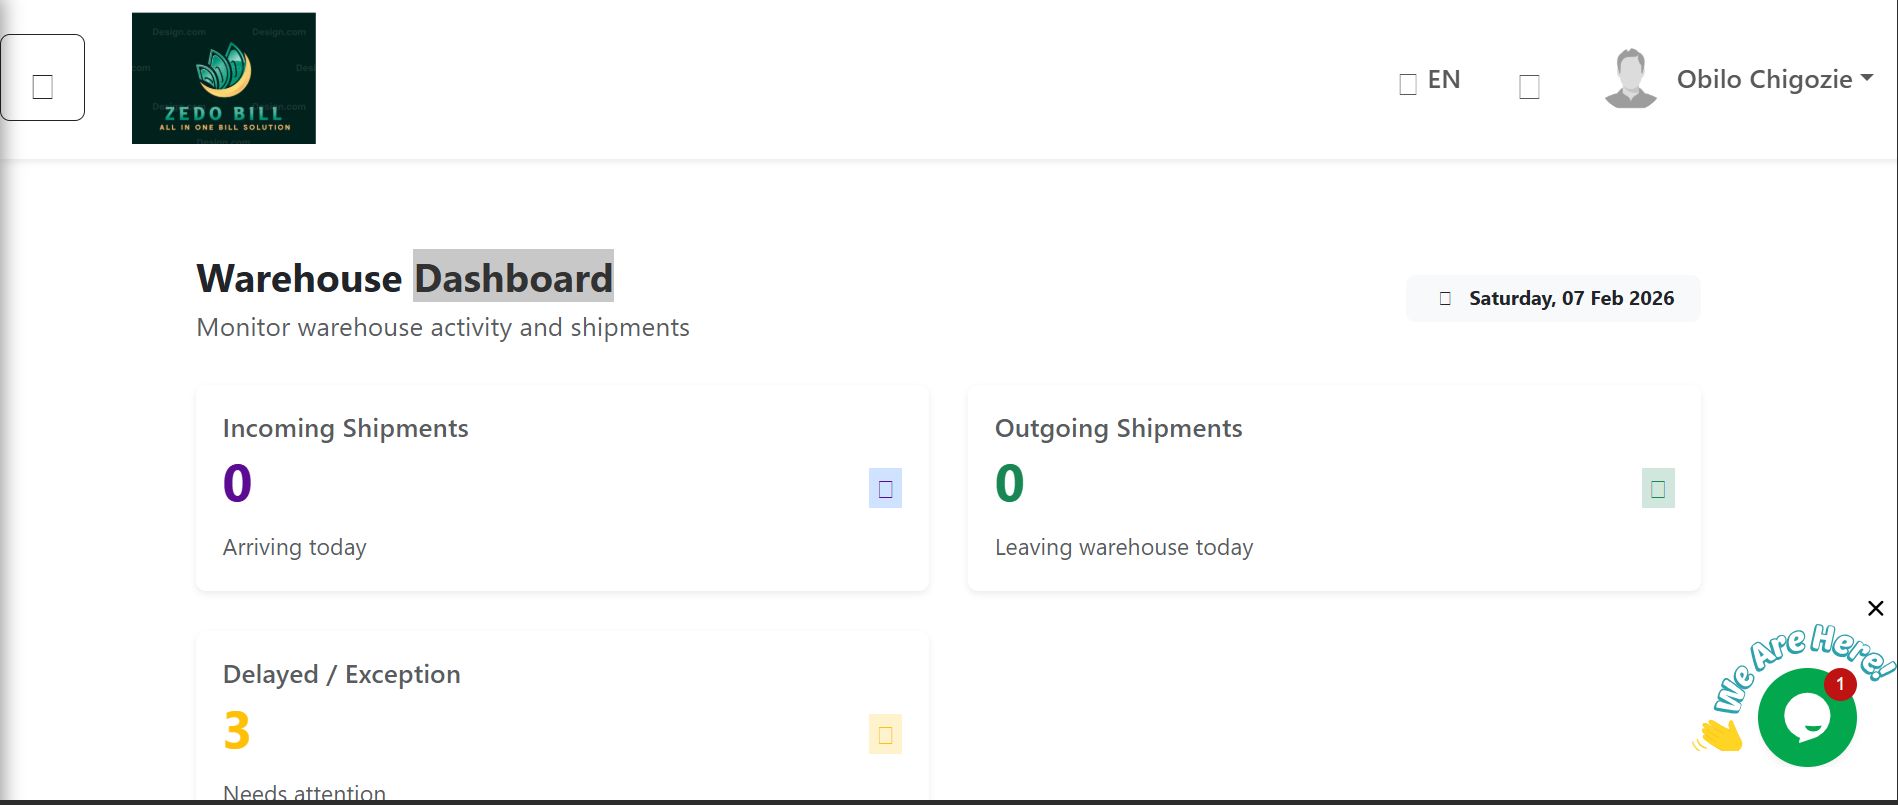Click the Saturday, 07 Feb 2026 date
Image resolution: width=1898 pixels, height=805 pixels.
[1571, 299]
